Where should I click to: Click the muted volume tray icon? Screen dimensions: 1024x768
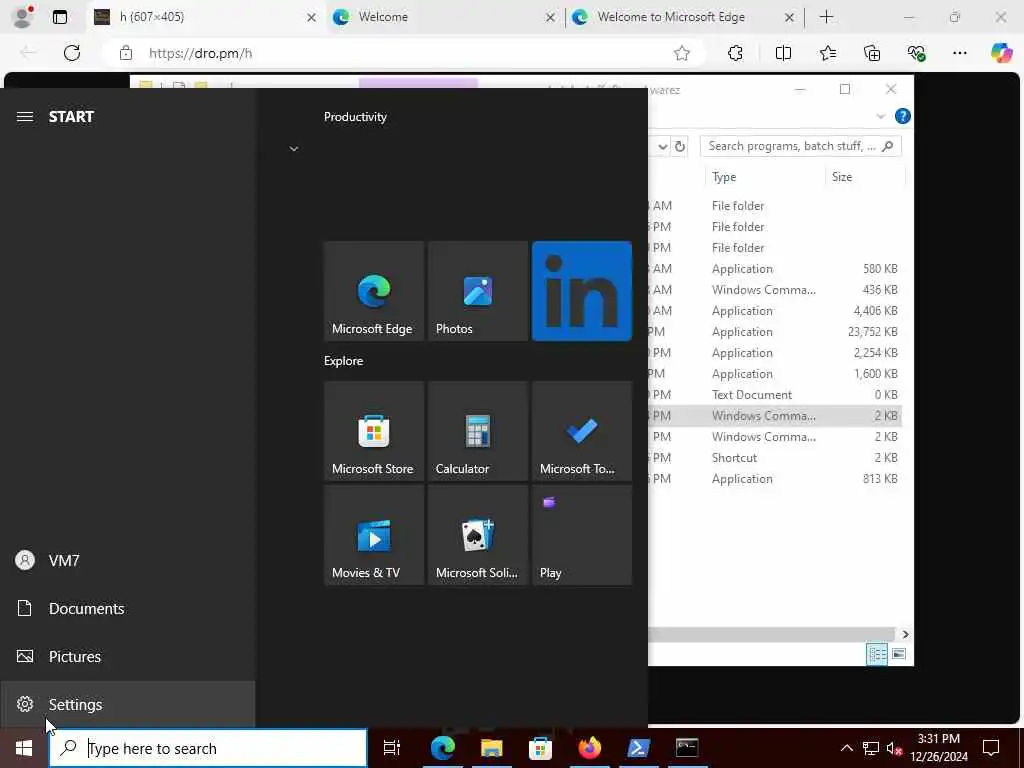coord(894,748)
